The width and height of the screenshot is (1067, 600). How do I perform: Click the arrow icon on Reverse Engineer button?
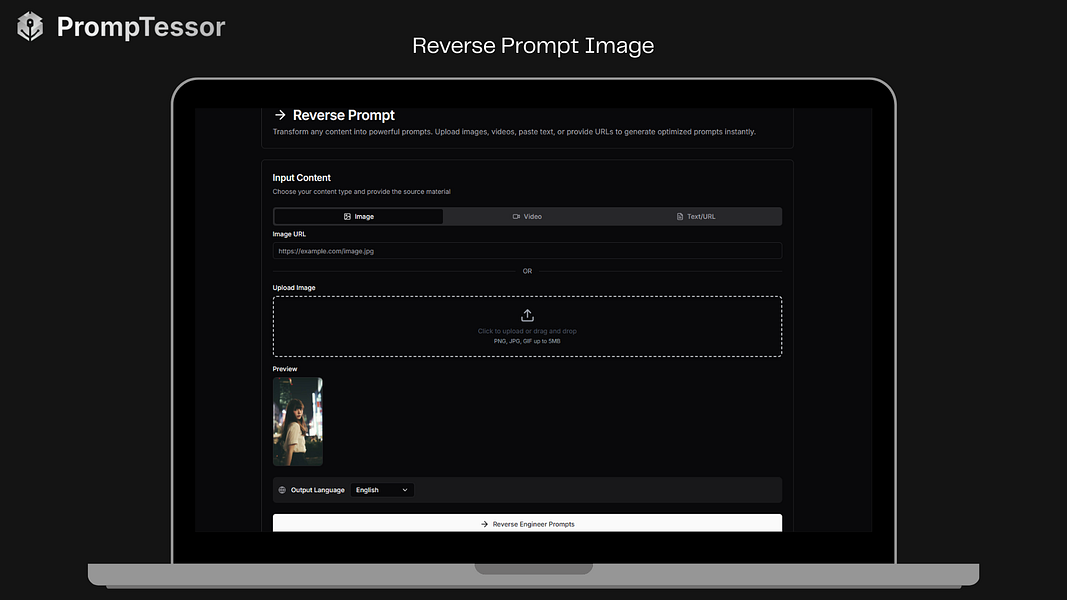pyautogui.click(x=483, y=523)
